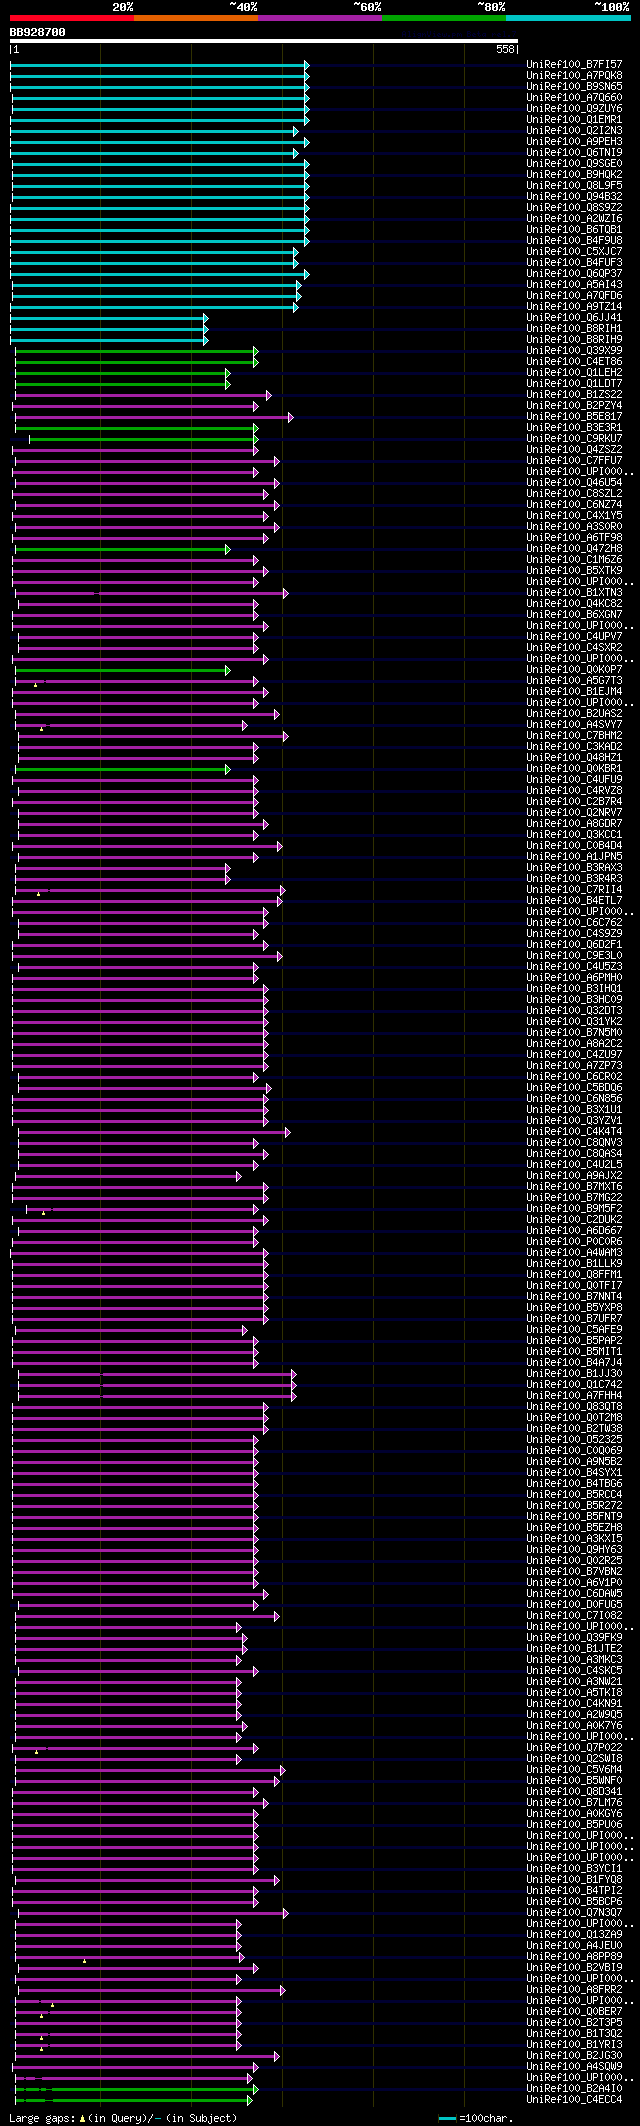The width and height of the screenshot is (640, 2126).
Task: Click the red 20% identity legend bar
Action: click(x=71, y=18)
